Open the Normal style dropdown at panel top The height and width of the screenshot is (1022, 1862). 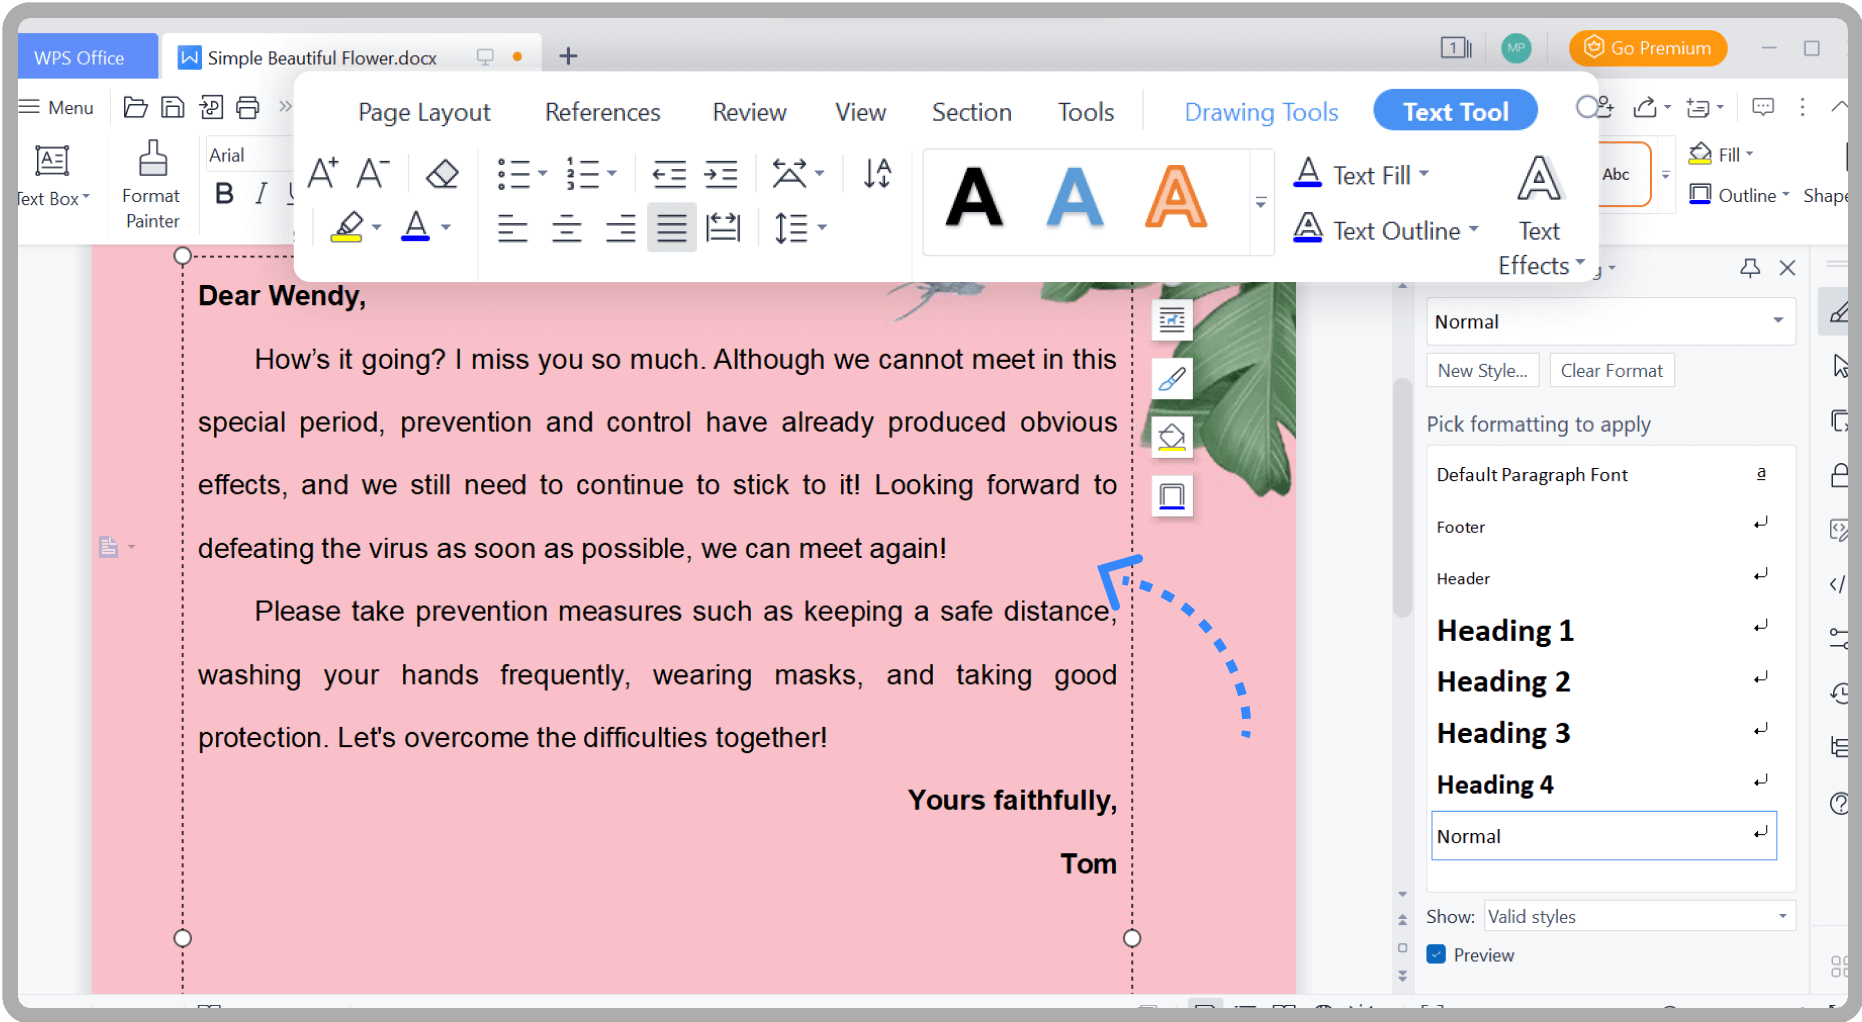point(1778,321)
